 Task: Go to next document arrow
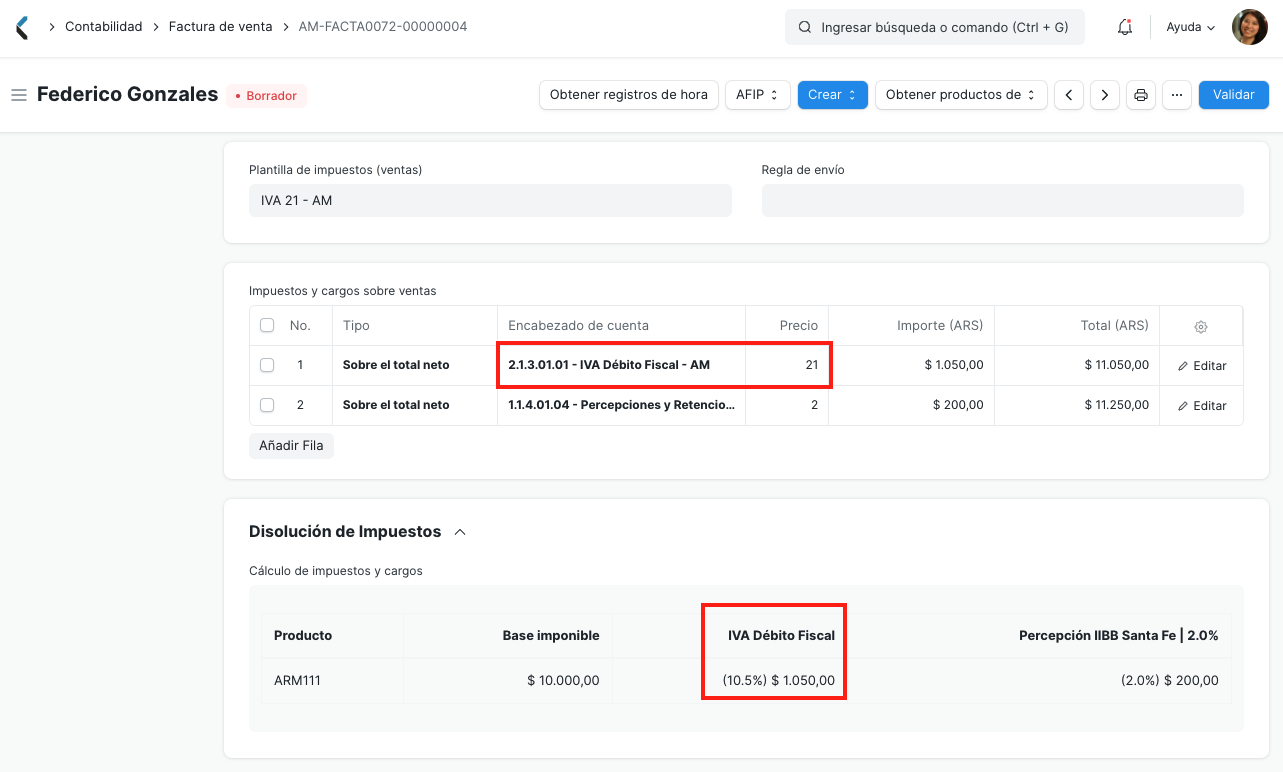coord(1105,95)
